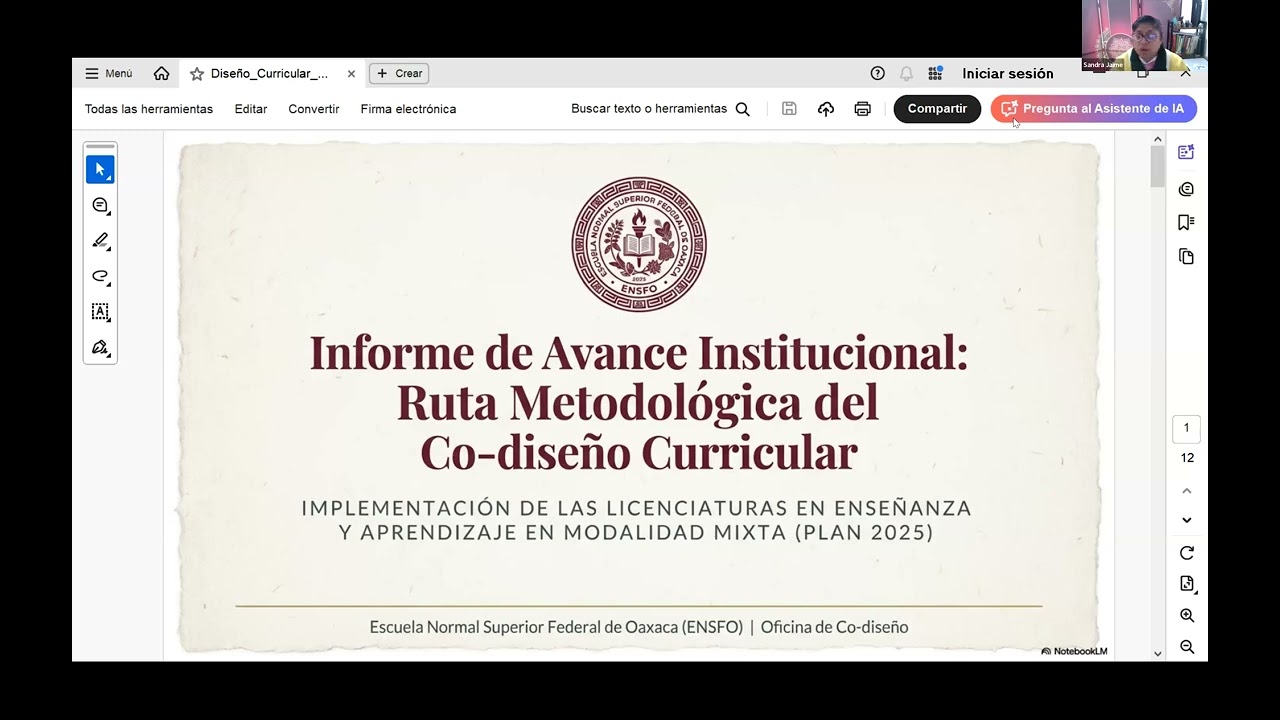The height and width of the screenshot is (720, 1280).
Task: Click the Crear new tab button
Action: pos(399,73)
